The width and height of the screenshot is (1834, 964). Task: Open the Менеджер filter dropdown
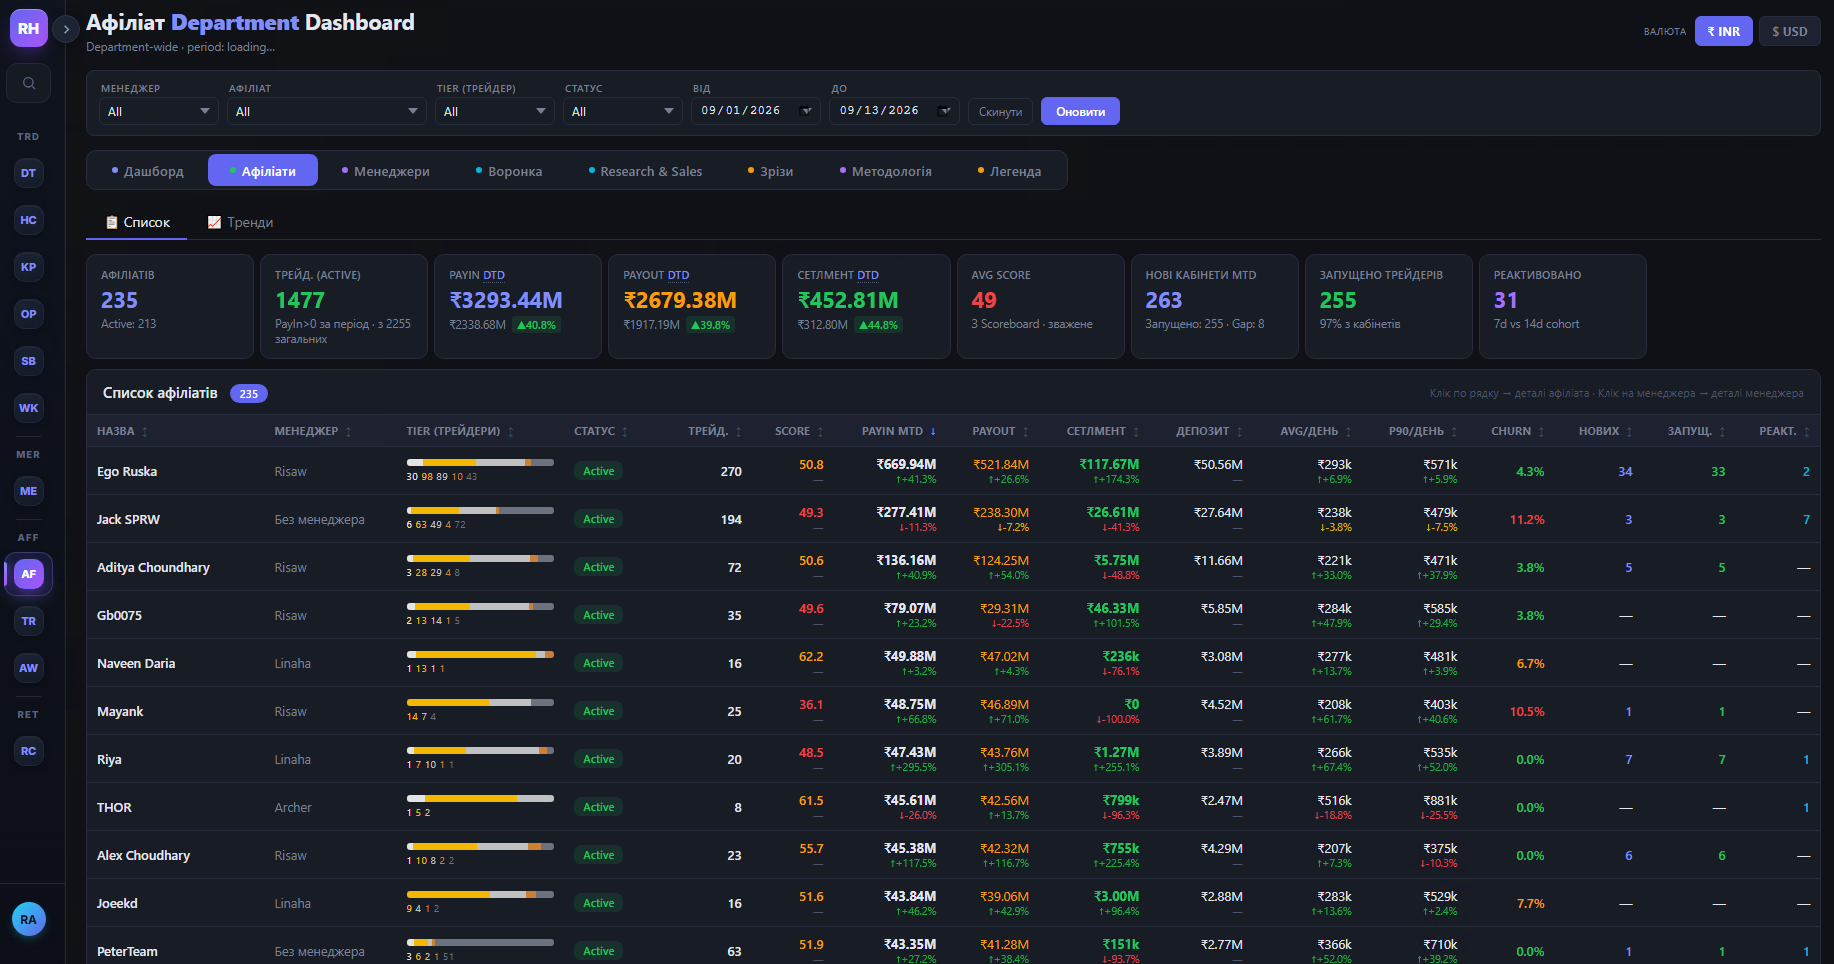coord(158,111)
